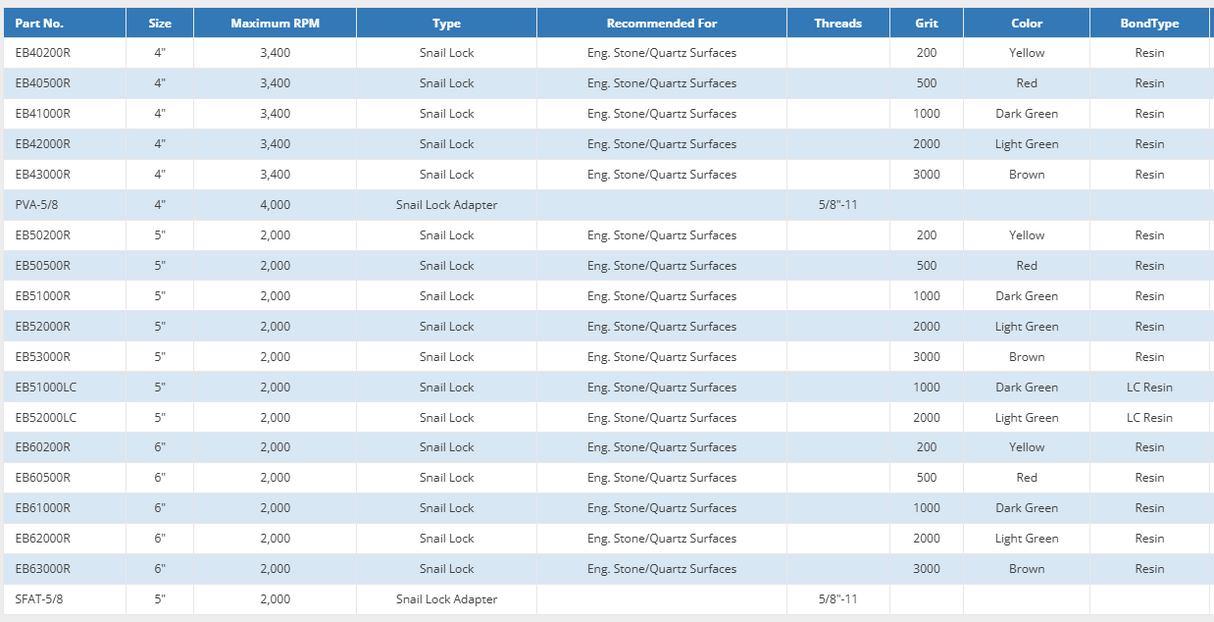Screen dimensions: 1214x622
Task: Click the Part No. column header
Action: (x=40, y=23)
